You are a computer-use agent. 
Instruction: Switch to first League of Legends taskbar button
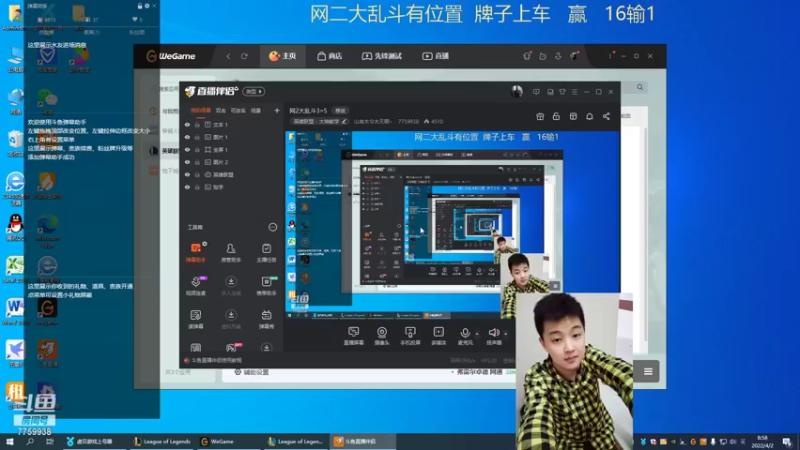pos(163,442)
